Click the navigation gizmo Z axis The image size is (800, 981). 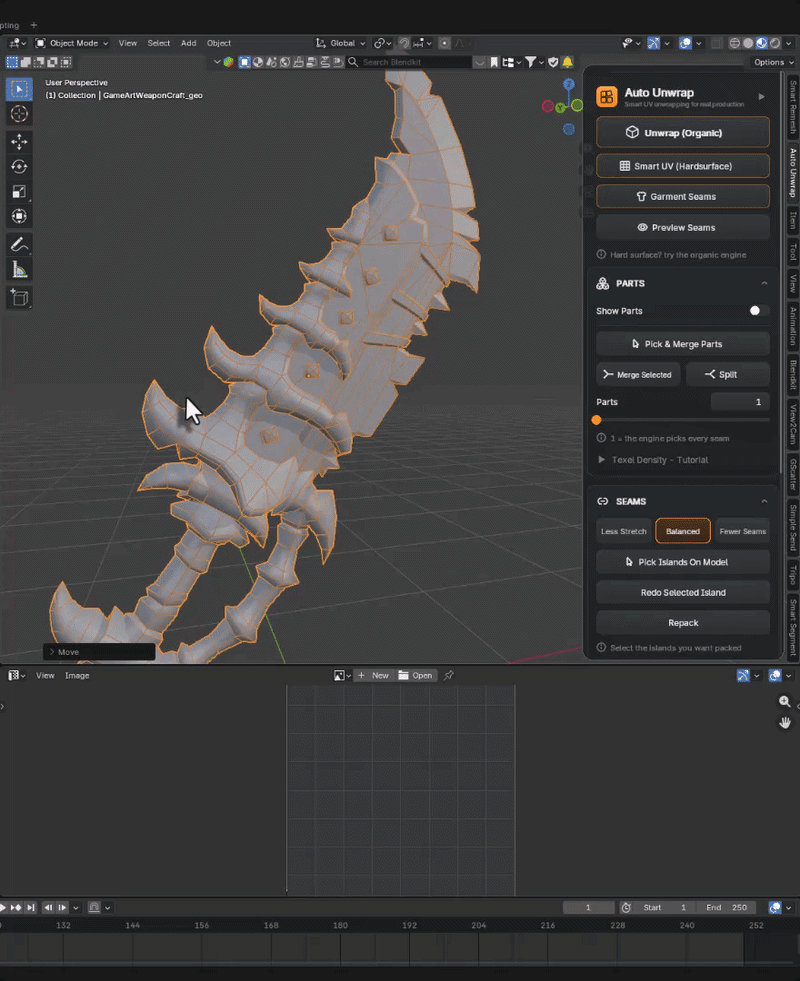[569, 84]
